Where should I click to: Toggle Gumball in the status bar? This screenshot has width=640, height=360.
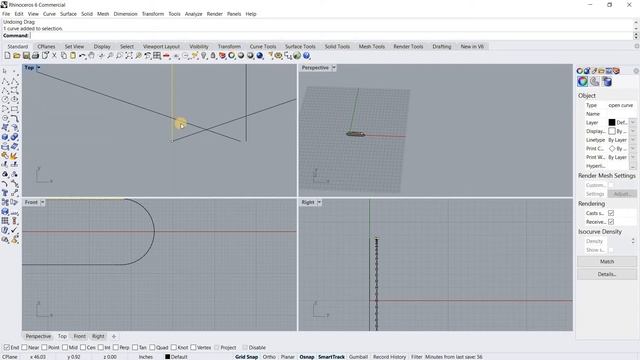358,357
